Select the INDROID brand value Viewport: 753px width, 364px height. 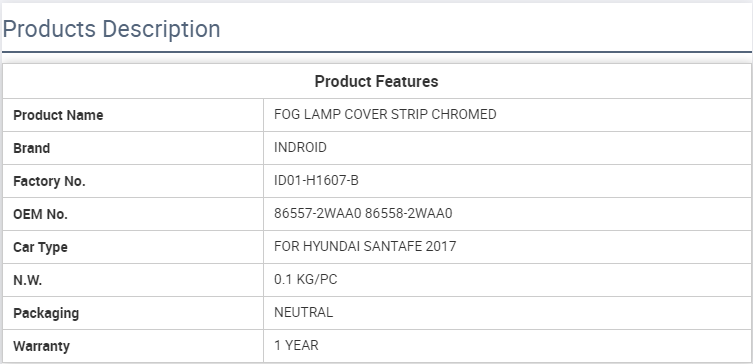pyautogui.click(x=300, y=147)
